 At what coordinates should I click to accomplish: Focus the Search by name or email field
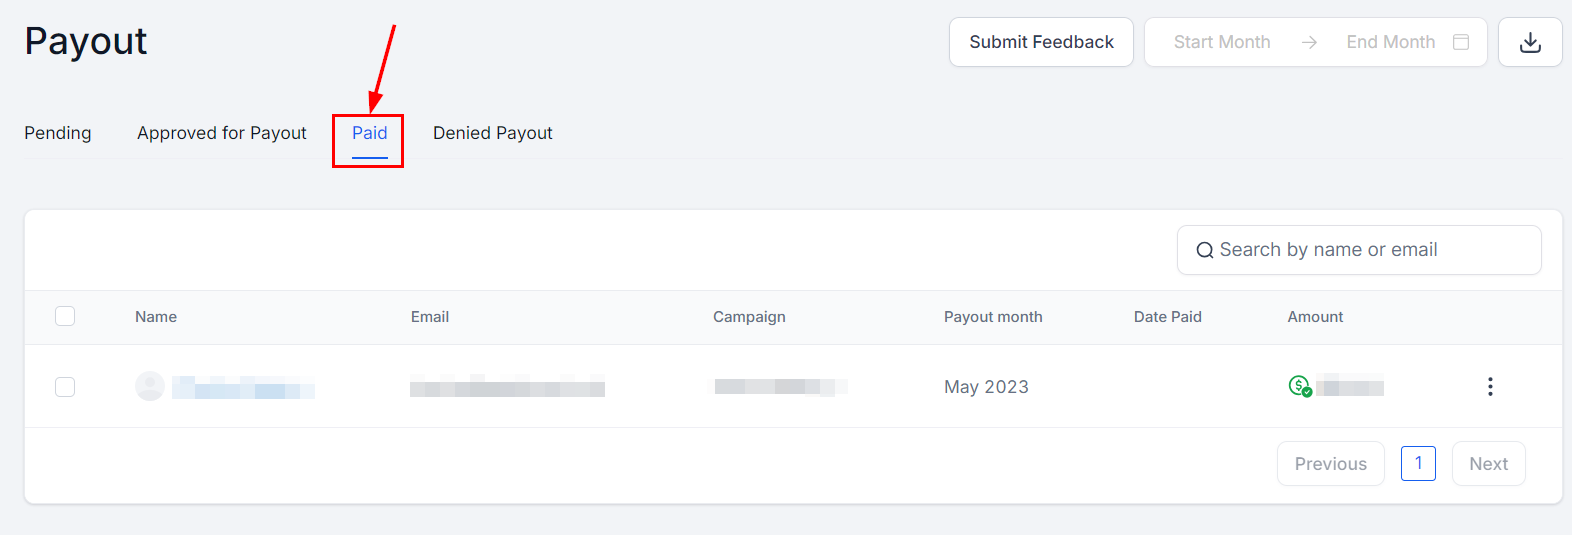1370,250
